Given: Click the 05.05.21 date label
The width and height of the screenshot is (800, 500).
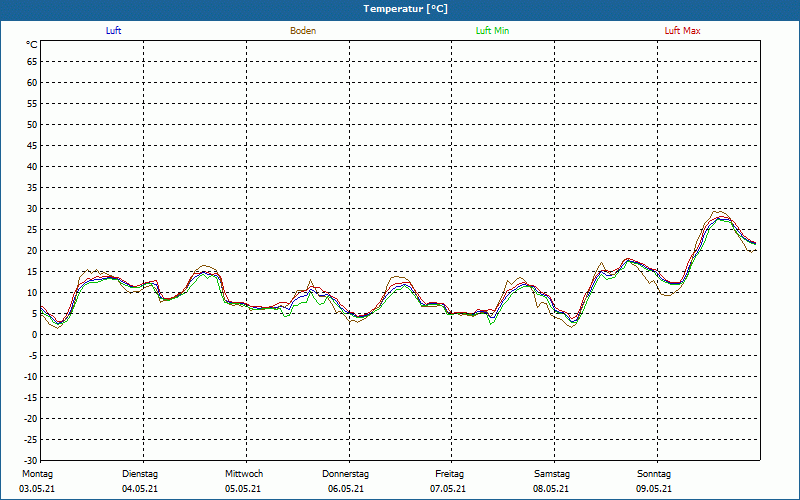Looking at the screenshot, I should pos(243,489).
